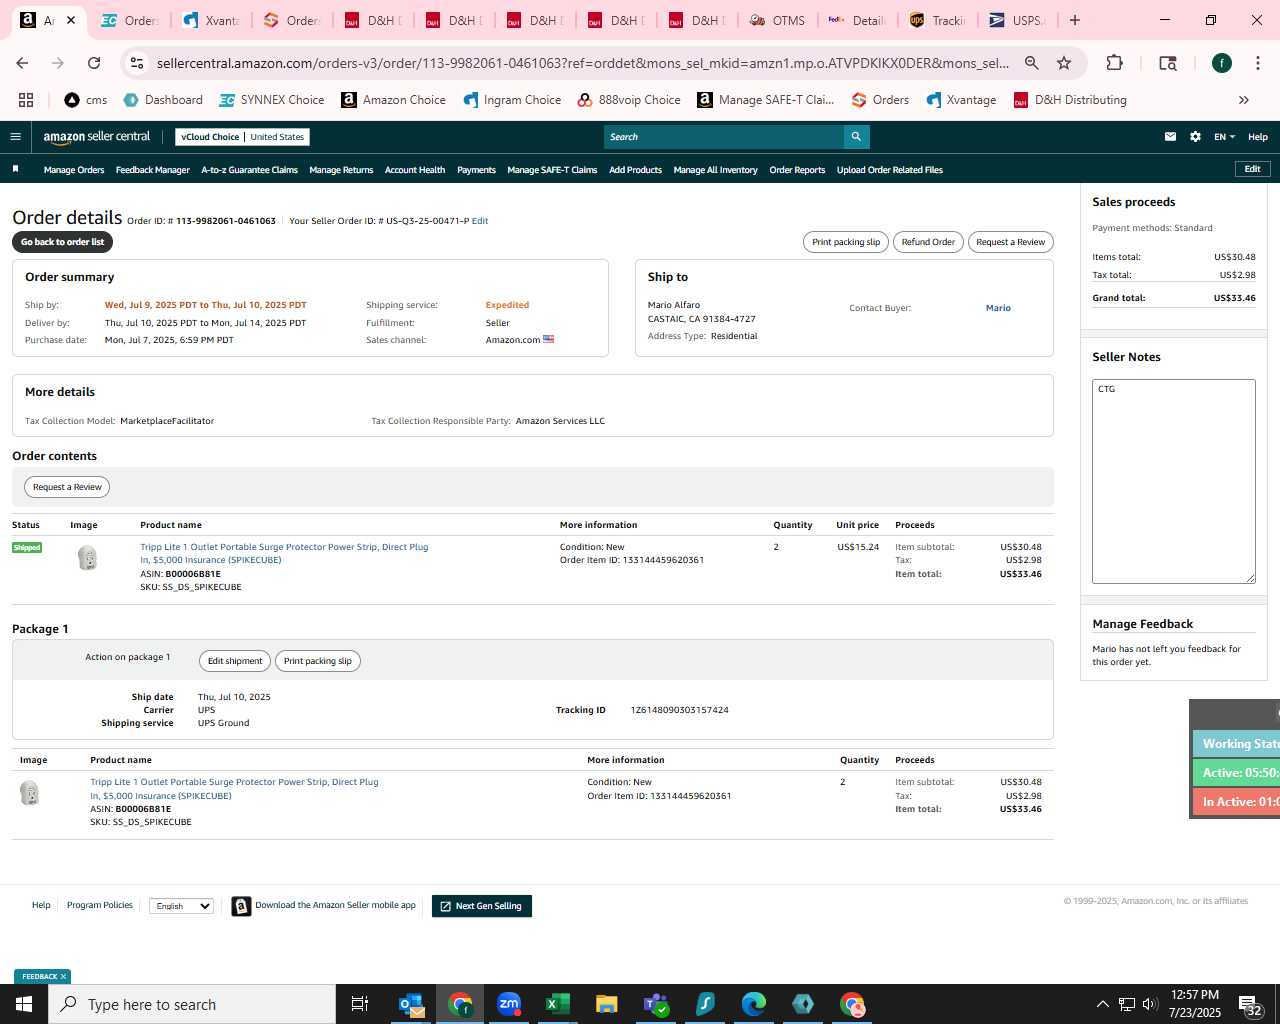Click Program Policies footer link
This screenshot has height=1024, width=1280.
99,905
